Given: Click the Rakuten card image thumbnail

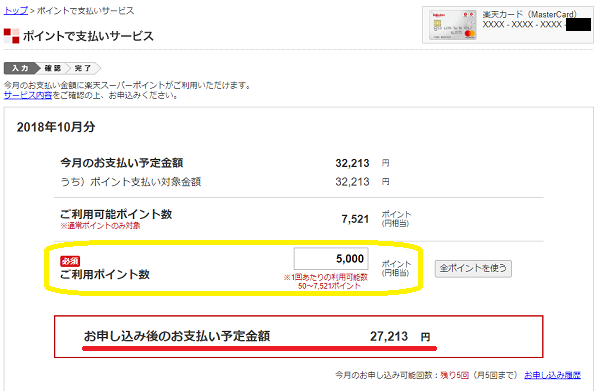Looking at the screenshot, I should (453, 25).
